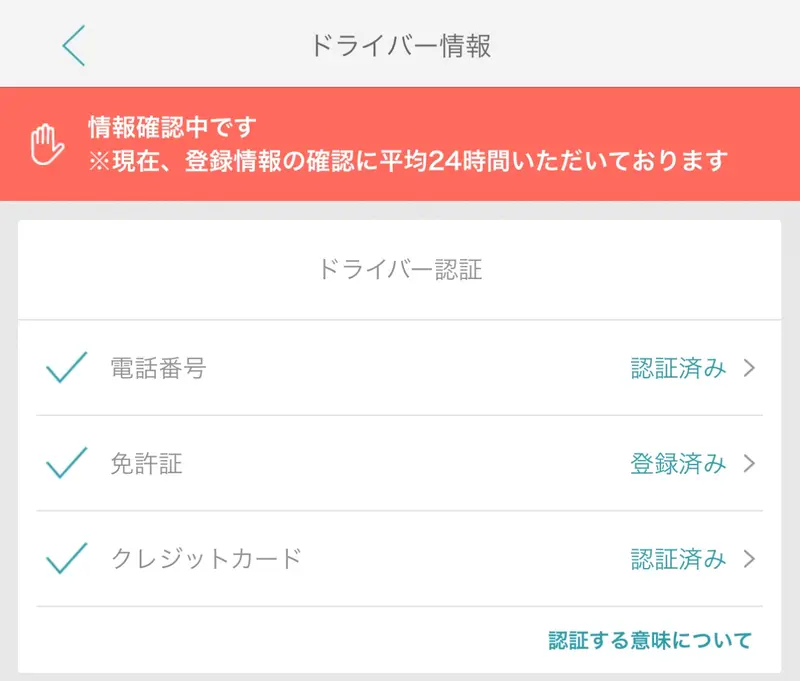This screenshot has width=800, height=681.
Task: Tap the ドライバー認証 section header
Action: [x=400, y=269]
